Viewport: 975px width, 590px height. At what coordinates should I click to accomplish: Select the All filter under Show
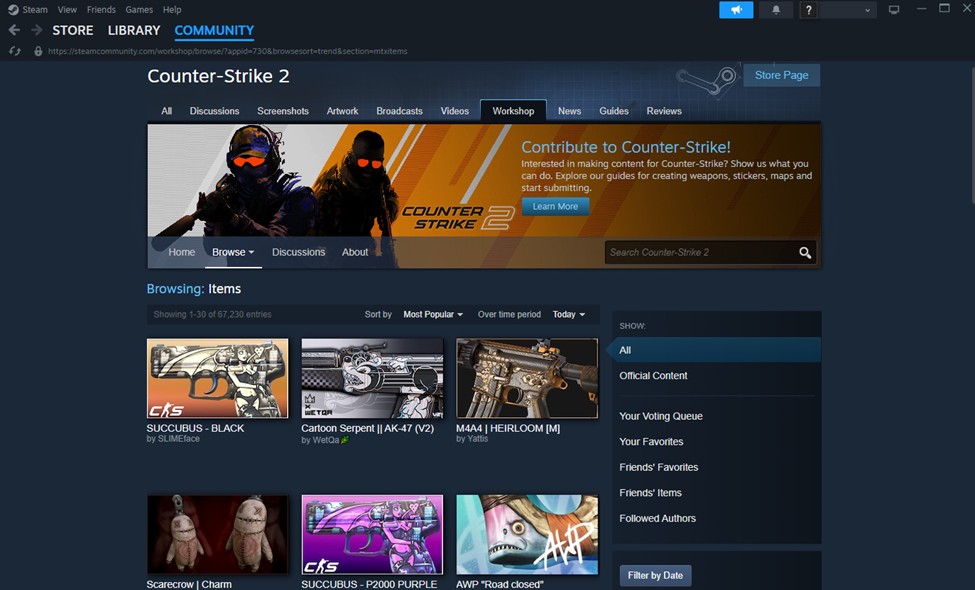pyautogui.click(x=716, y=350)
